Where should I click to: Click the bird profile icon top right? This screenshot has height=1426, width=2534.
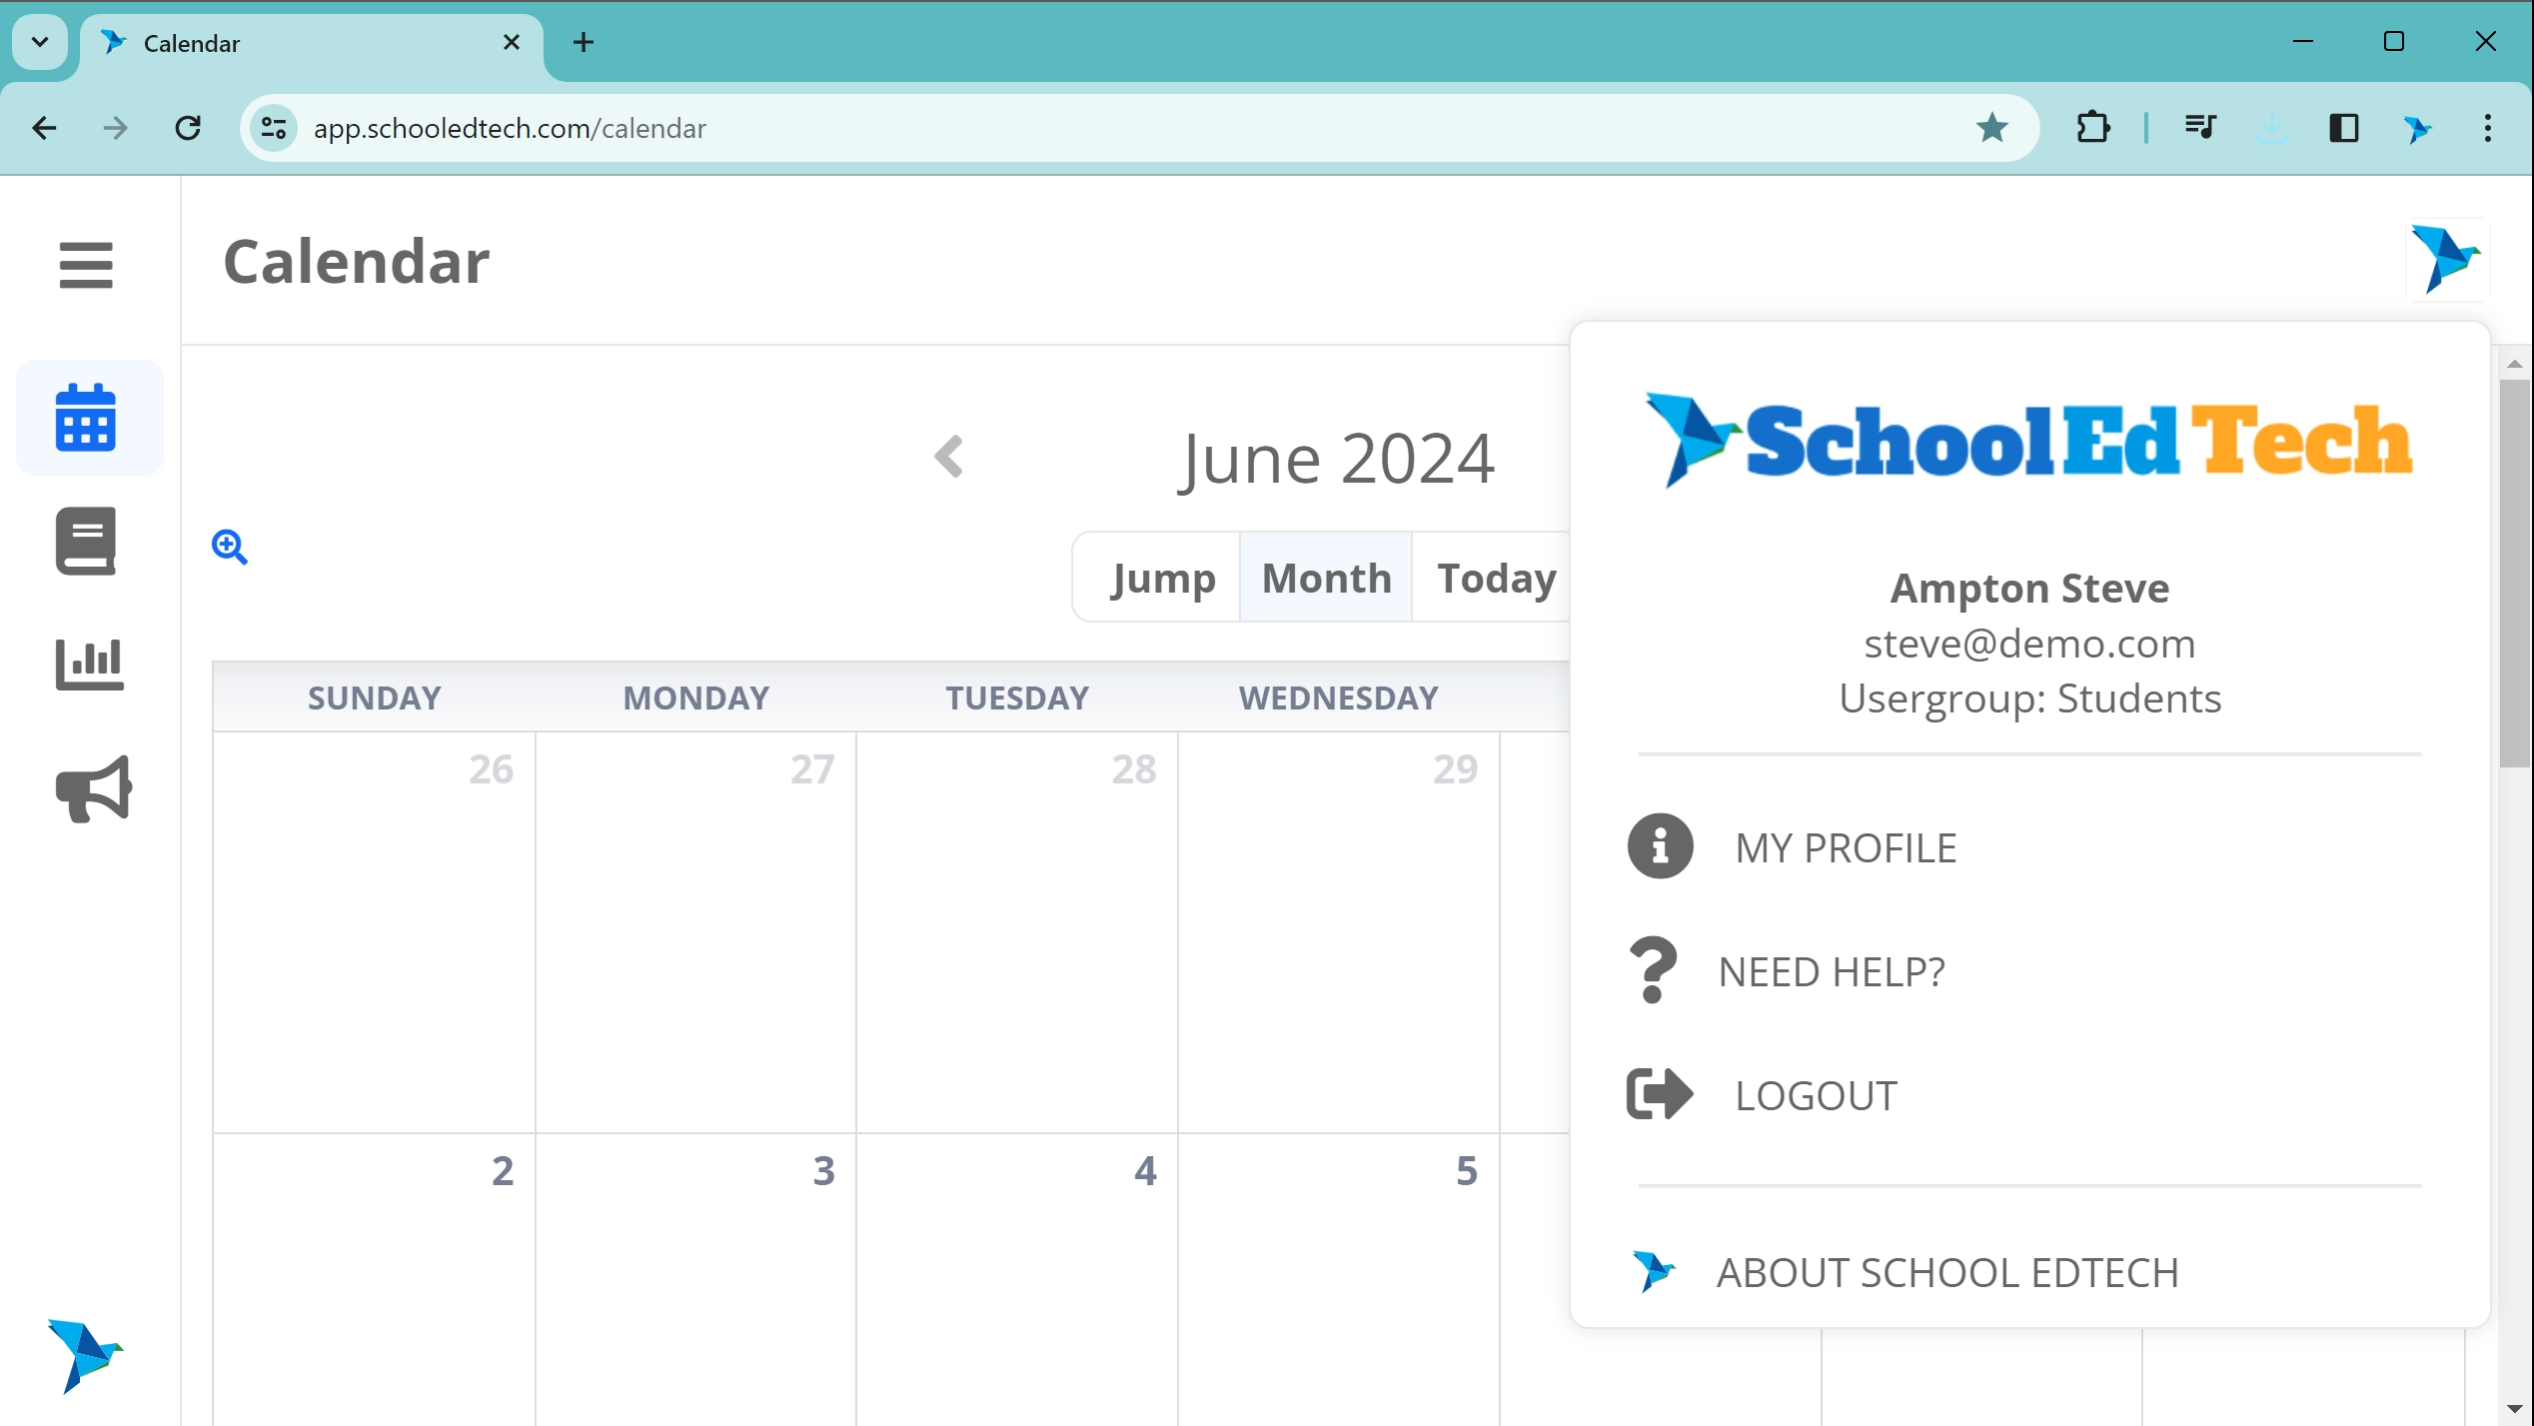point(2445,260)
